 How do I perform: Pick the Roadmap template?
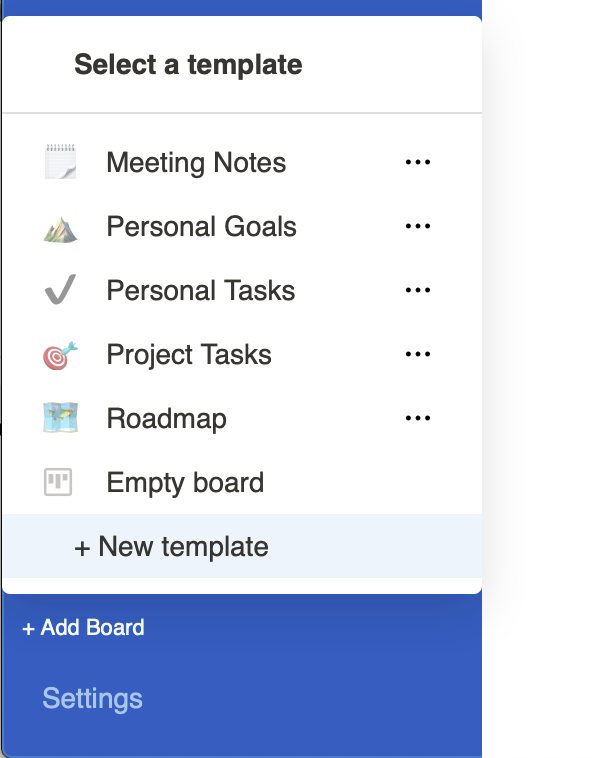[x=166, y=419]
